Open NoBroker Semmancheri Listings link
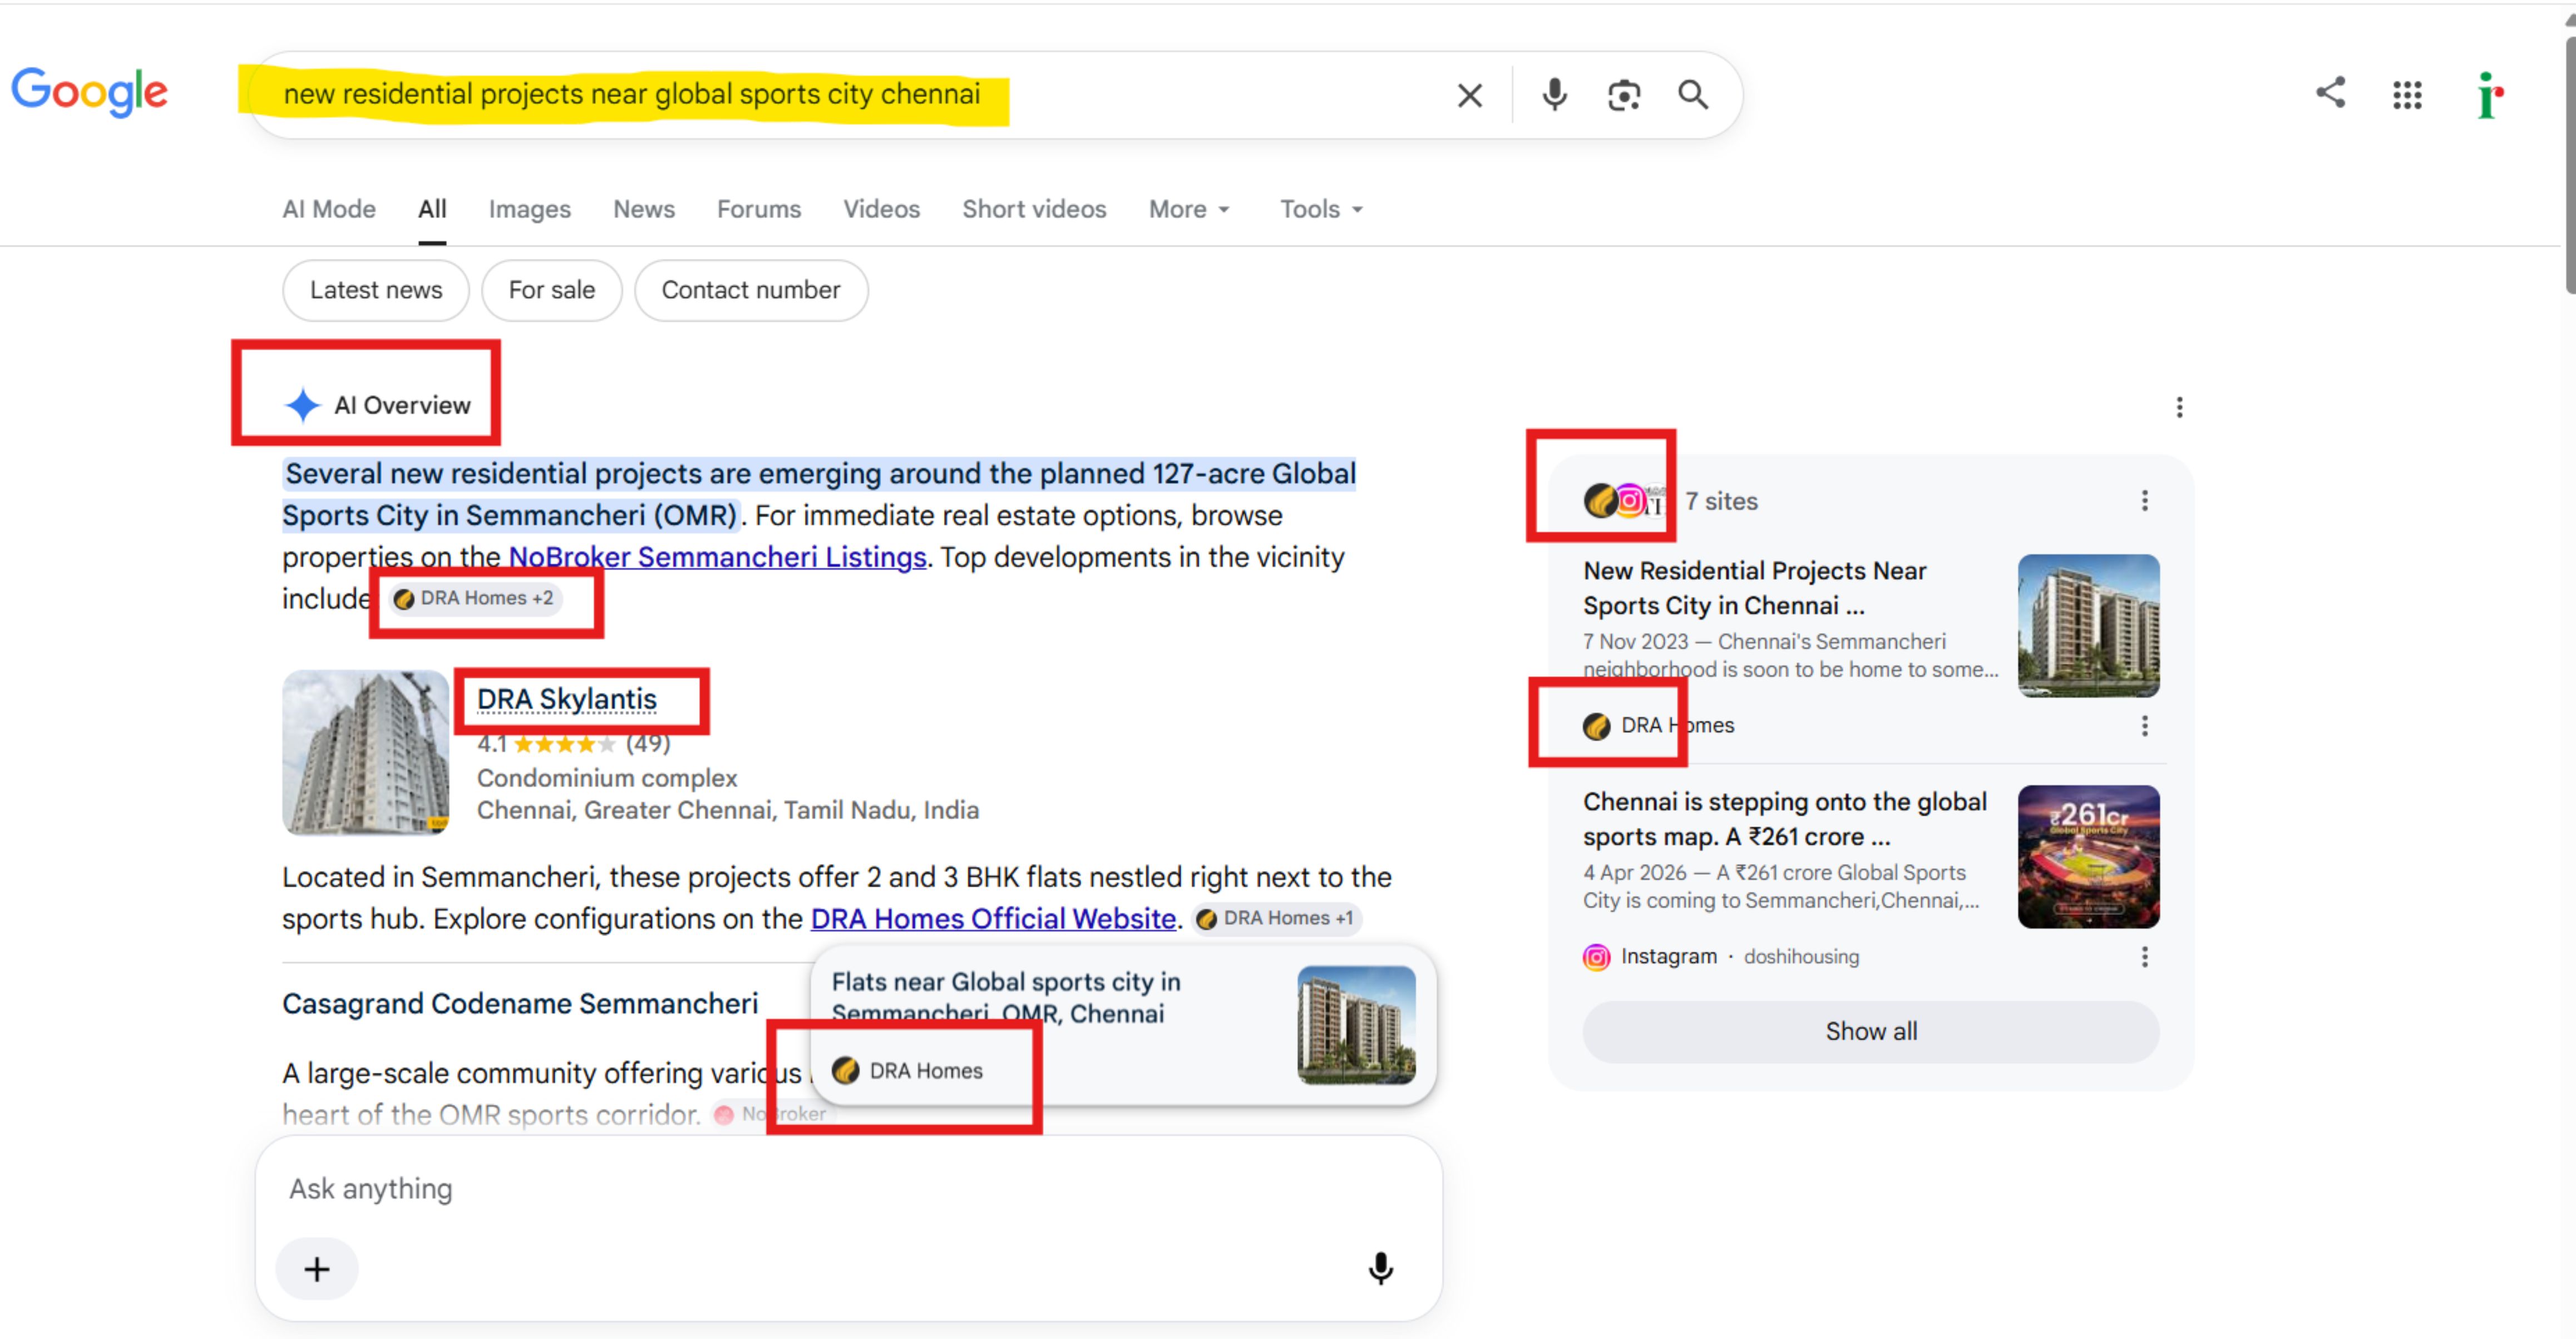 [x=717, y=557]
